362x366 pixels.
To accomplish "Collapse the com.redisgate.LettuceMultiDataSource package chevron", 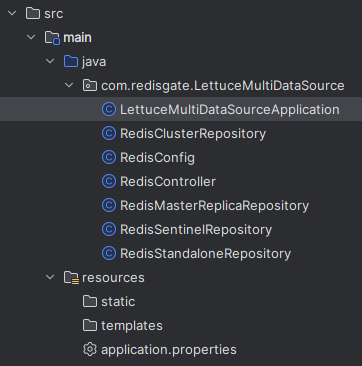I will [69, 85].
